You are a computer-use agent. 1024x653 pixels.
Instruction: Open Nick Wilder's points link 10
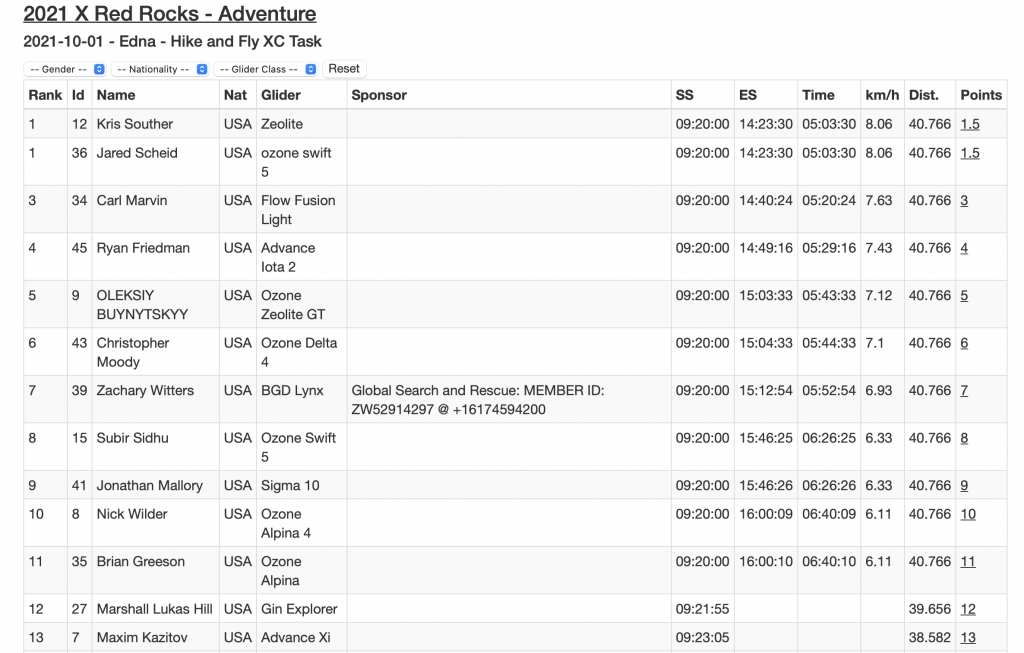click(967, 514)
